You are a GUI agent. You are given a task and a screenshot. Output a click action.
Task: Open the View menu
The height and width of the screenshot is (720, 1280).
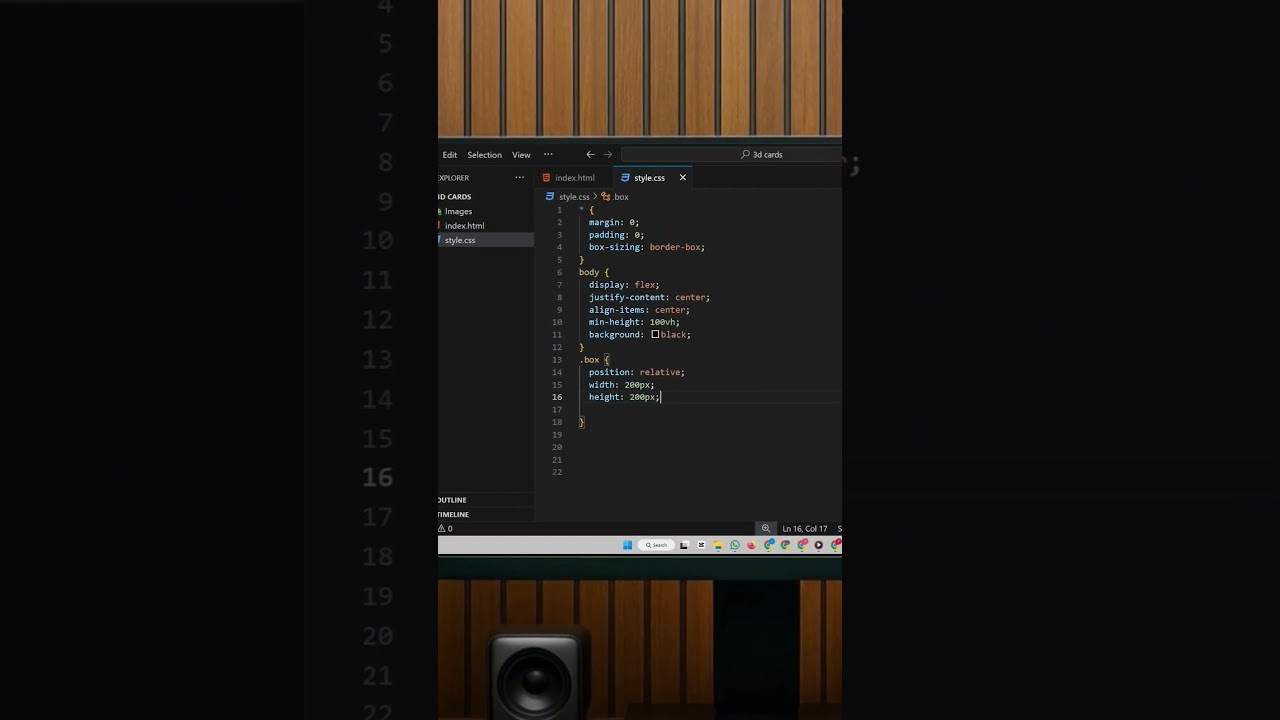(521, 155)
